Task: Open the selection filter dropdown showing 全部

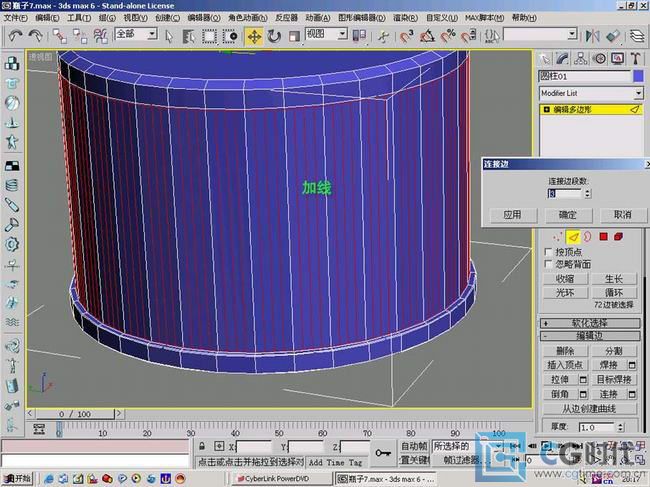Action: click(x=136, y=34)
